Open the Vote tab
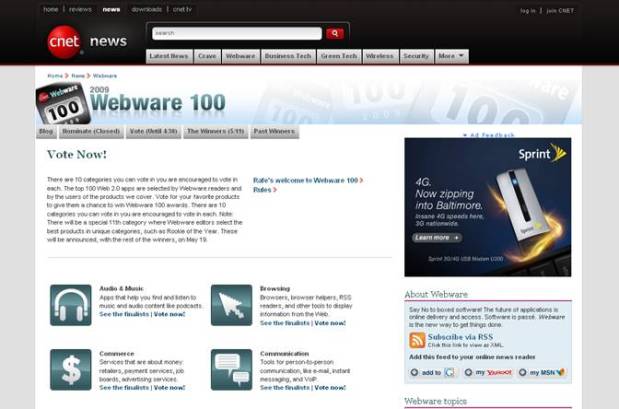The height and width of the screenshot is (409, 619). (153, 131)
